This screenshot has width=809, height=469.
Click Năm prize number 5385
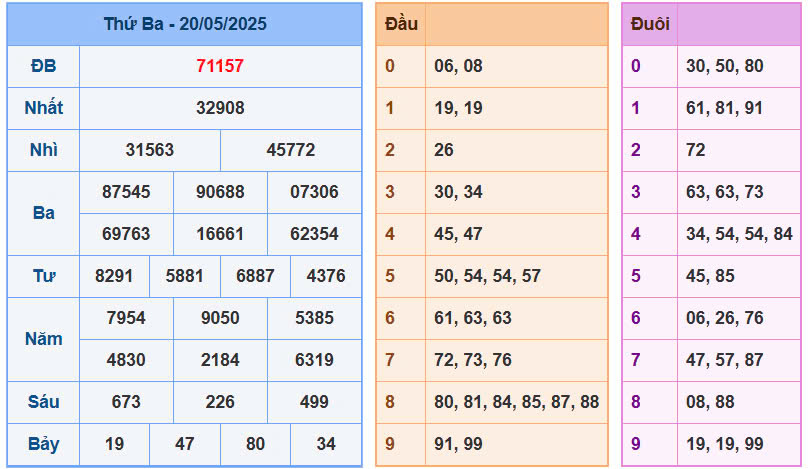pos(314,318)
